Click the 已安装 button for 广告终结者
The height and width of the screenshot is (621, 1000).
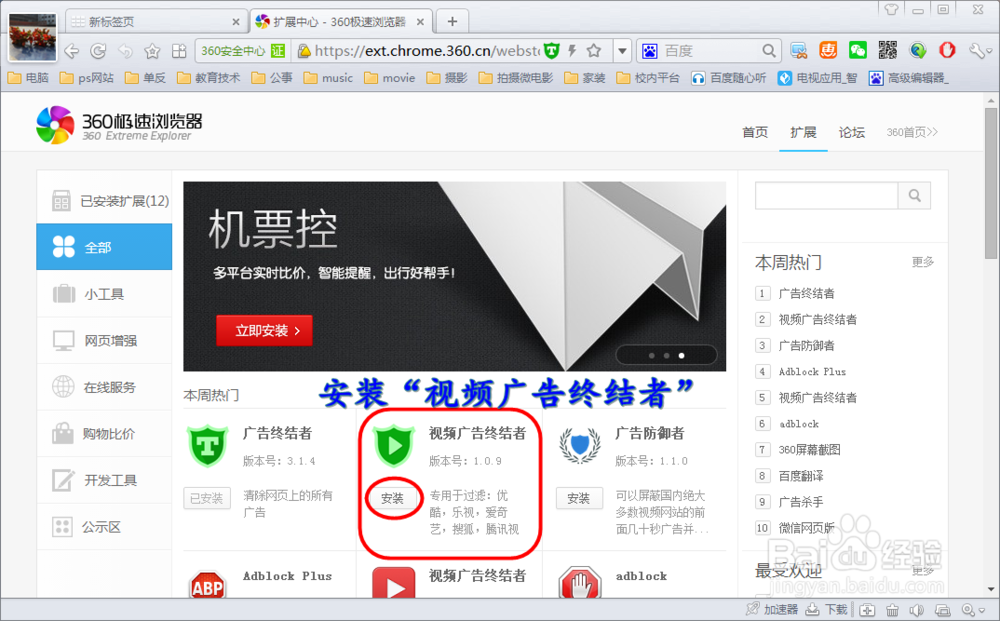click(x=207, y=498)
